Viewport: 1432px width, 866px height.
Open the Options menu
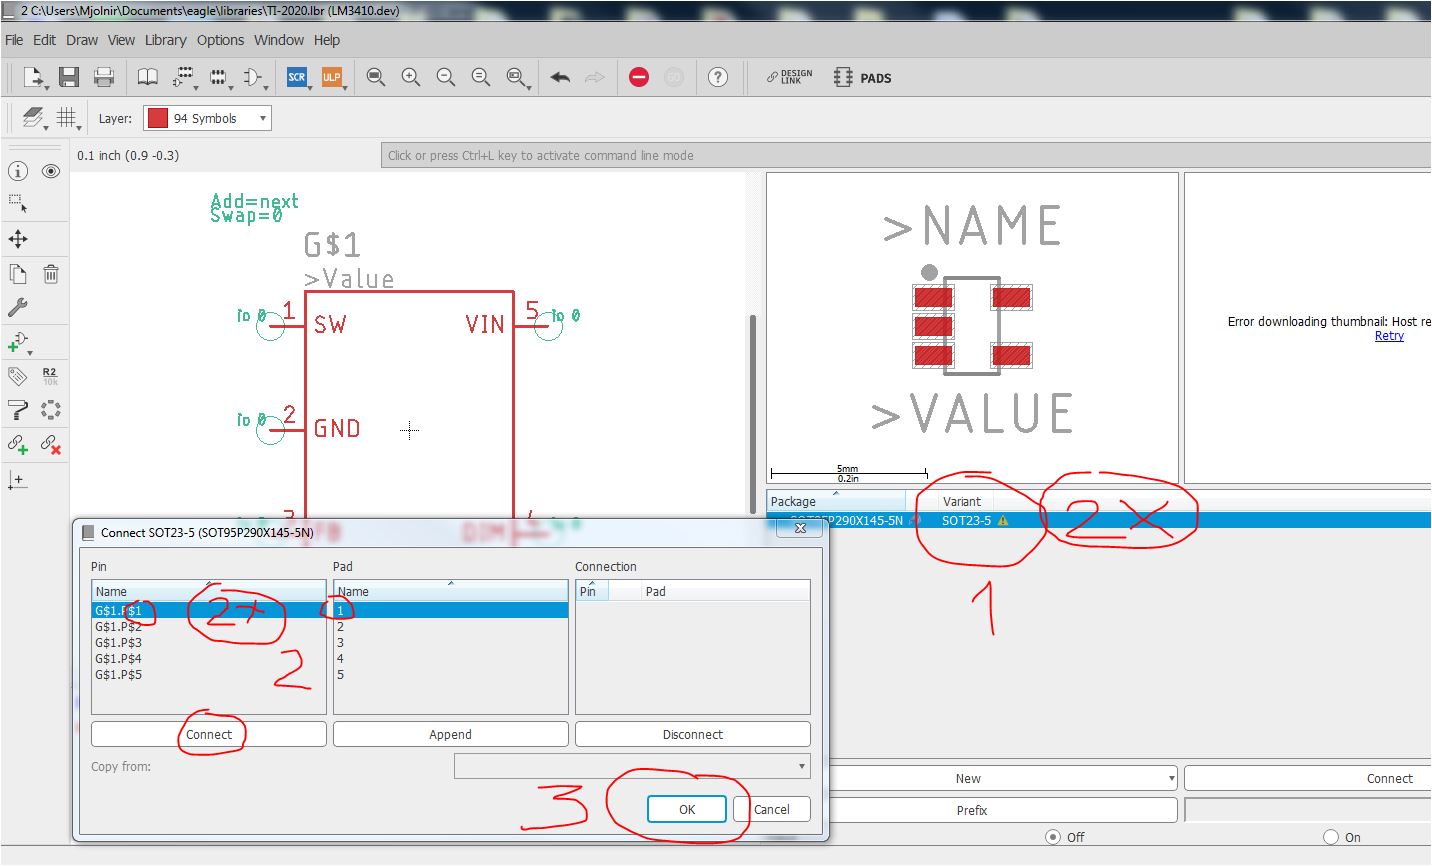[x=220, y=40]
